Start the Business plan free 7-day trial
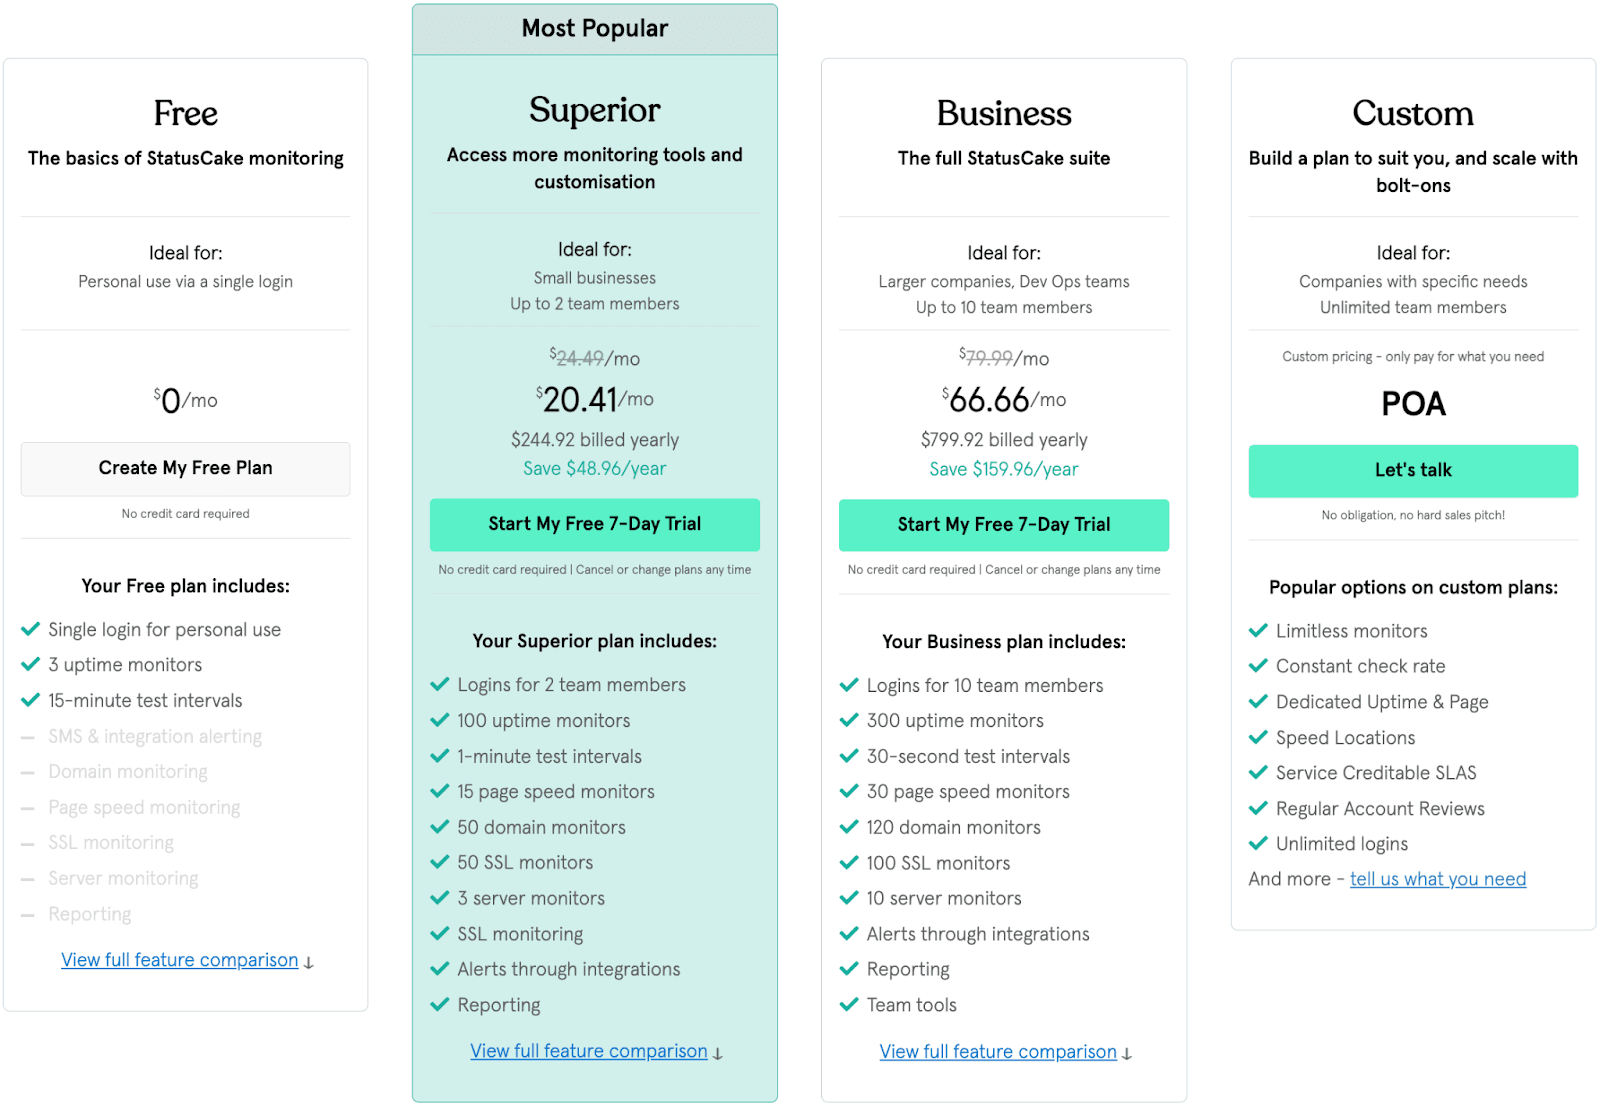This screenshot has width=1600, height=1106. tap(1004, 525)
